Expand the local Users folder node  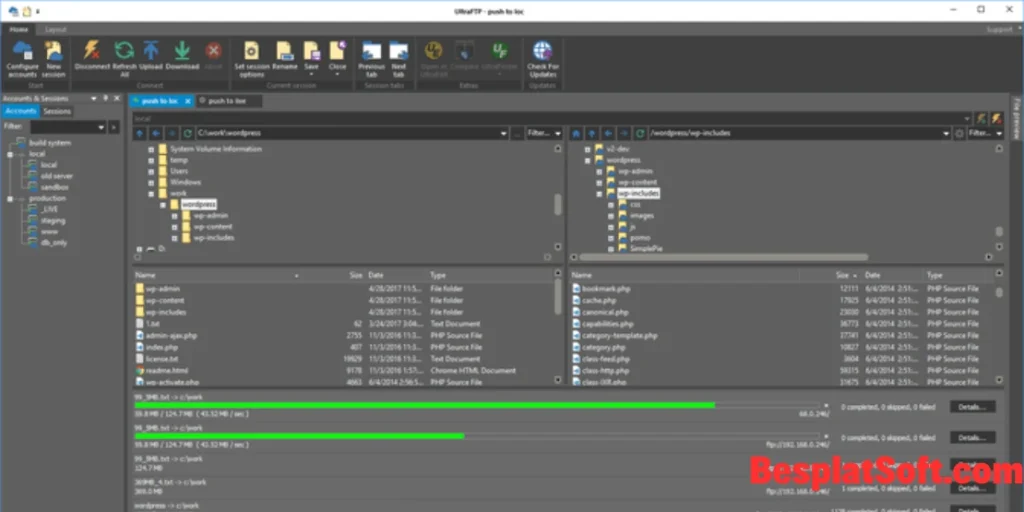(x=151, y=171)
